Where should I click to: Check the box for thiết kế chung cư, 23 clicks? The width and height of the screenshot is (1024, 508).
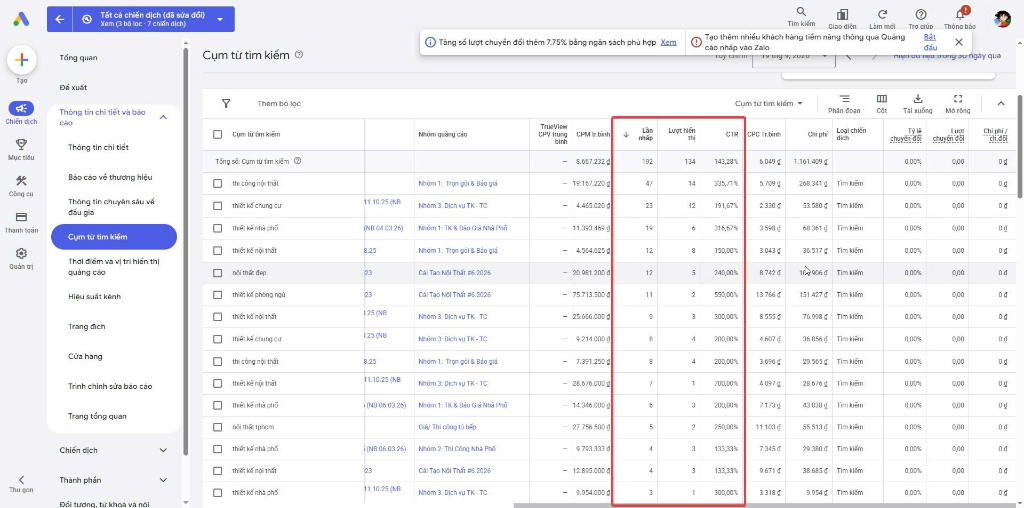[x=217, y=206]
